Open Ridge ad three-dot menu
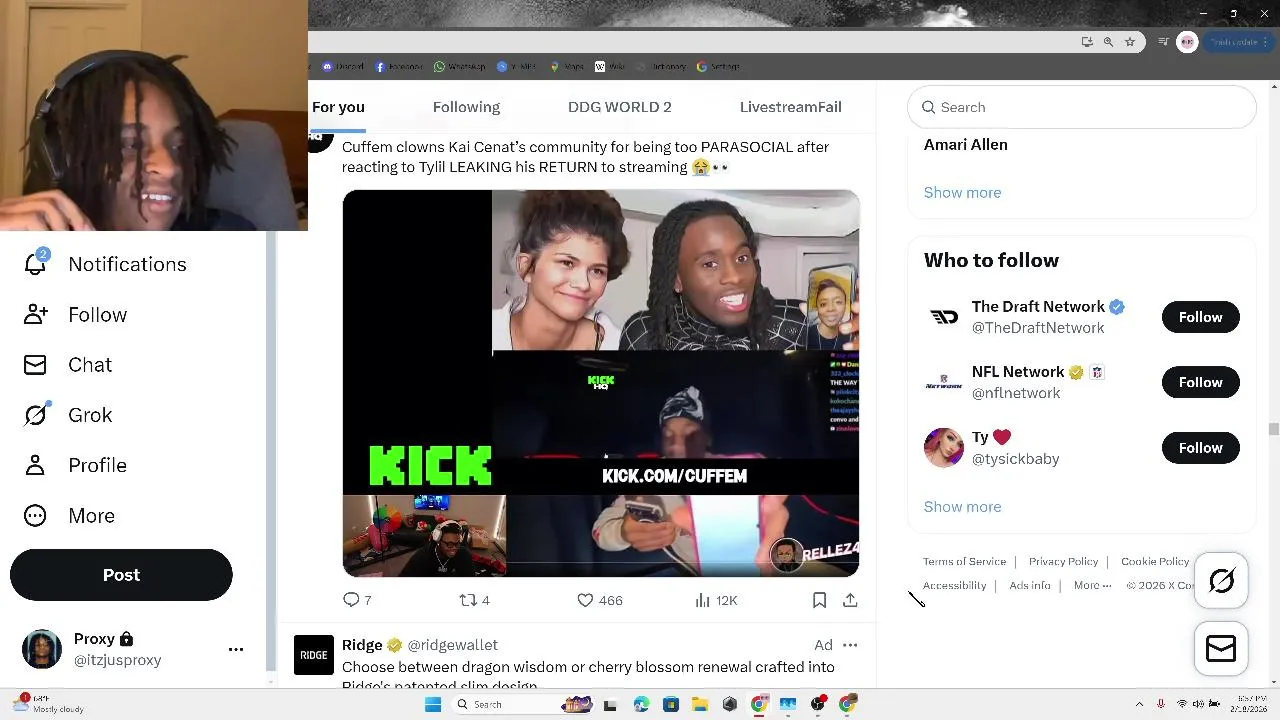 point(850,645)
